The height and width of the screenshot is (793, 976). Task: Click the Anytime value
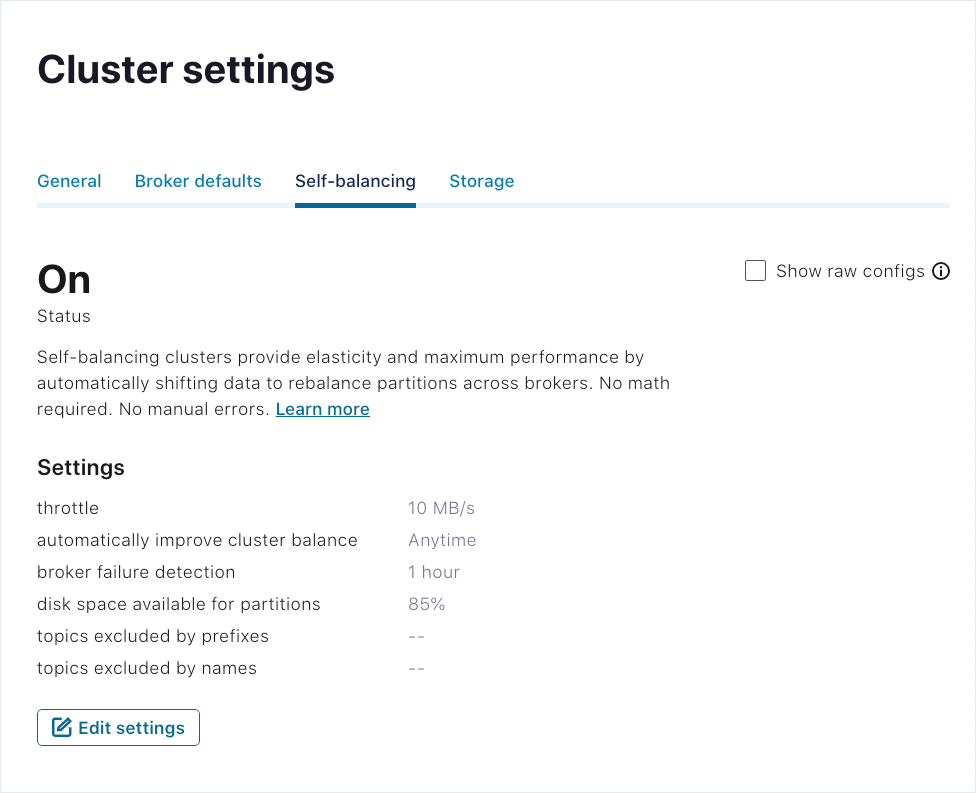[442, 540]
